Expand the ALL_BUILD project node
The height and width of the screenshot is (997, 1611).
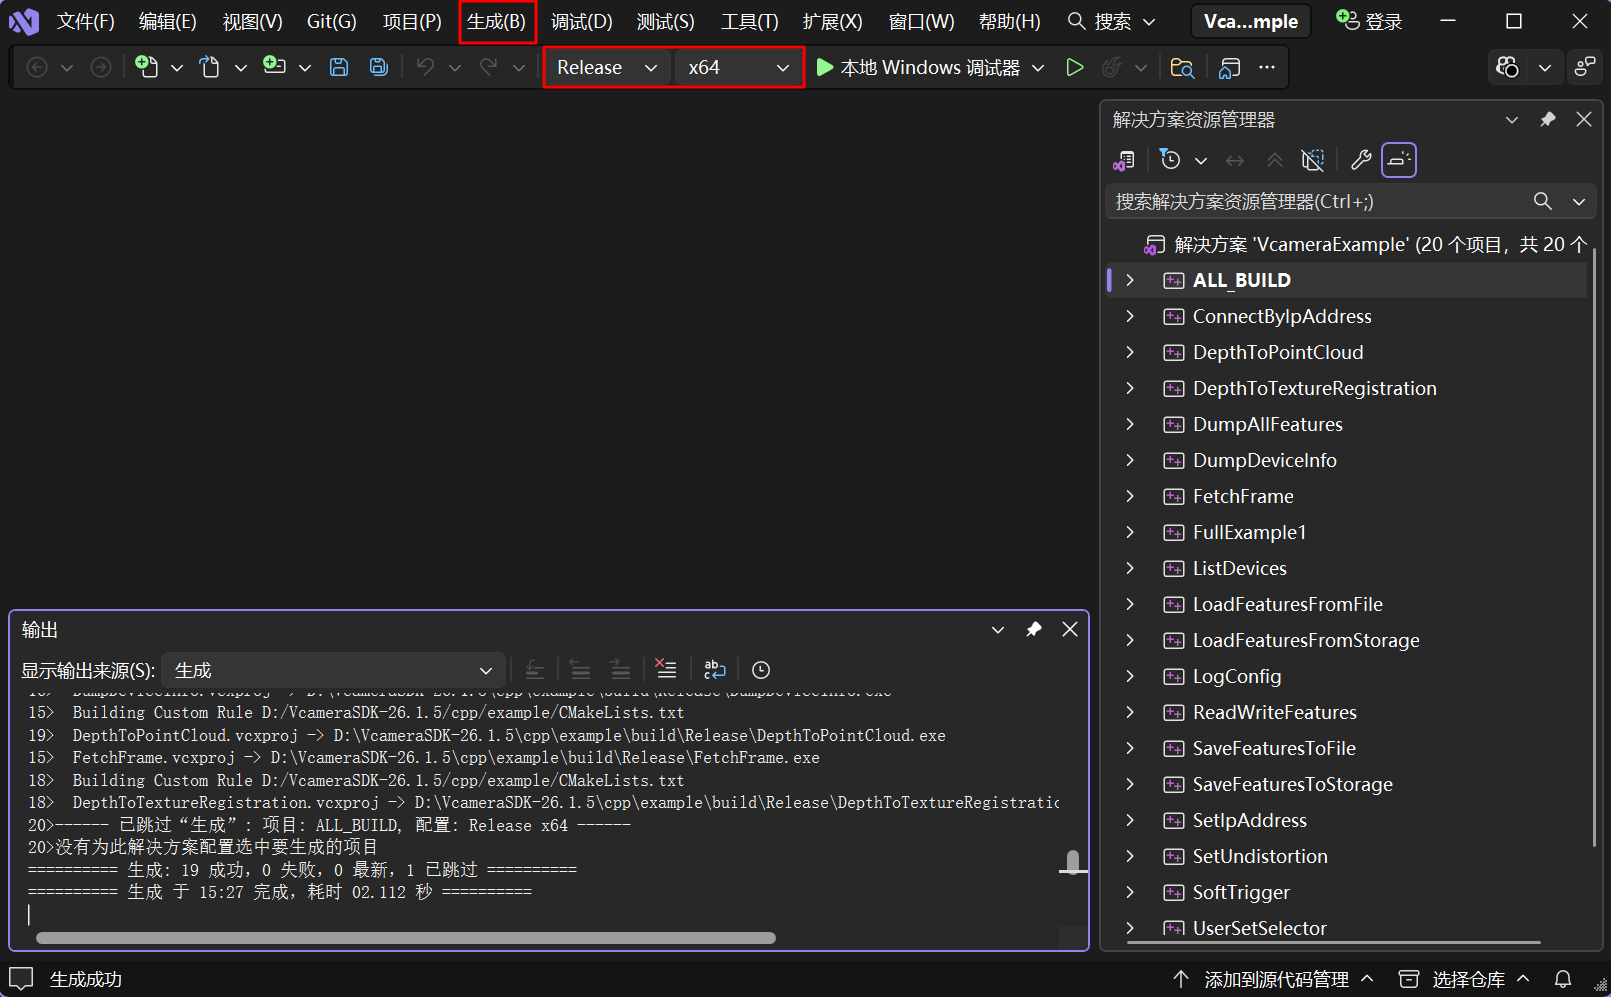point(1130,280)
